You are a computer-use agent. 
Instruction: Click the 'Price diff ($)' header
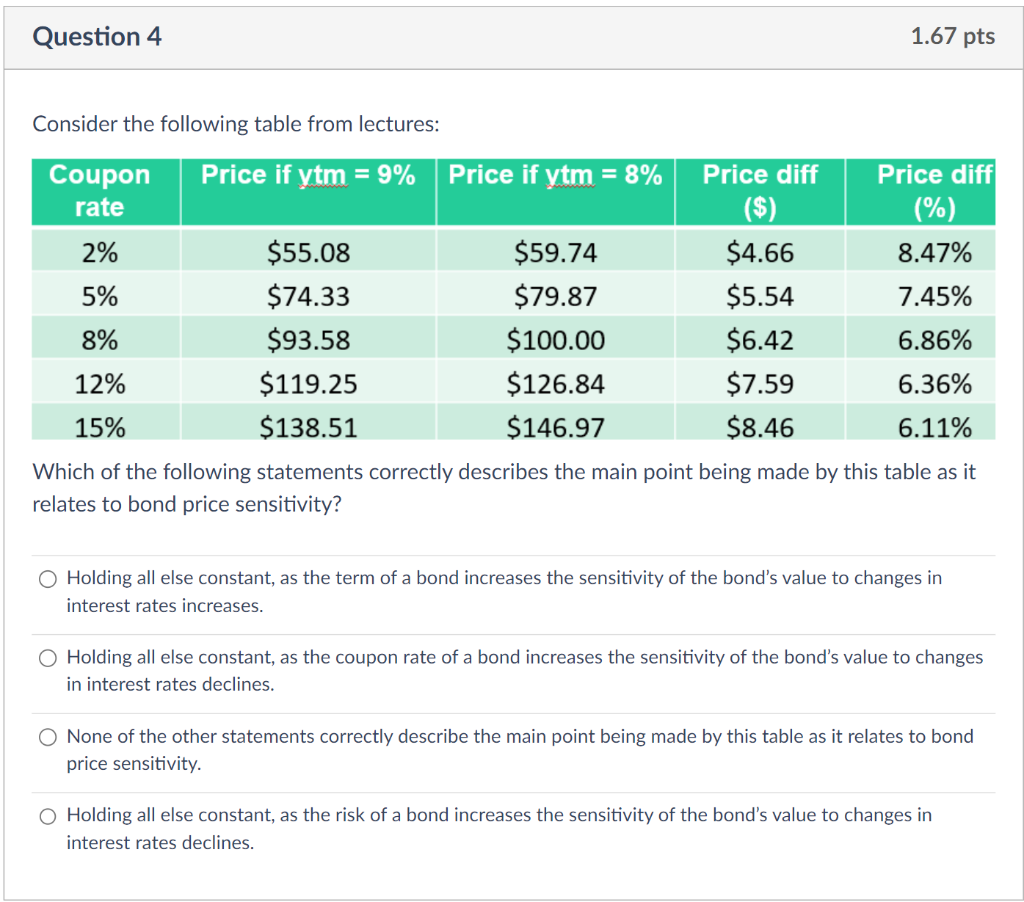coord(760,191)
